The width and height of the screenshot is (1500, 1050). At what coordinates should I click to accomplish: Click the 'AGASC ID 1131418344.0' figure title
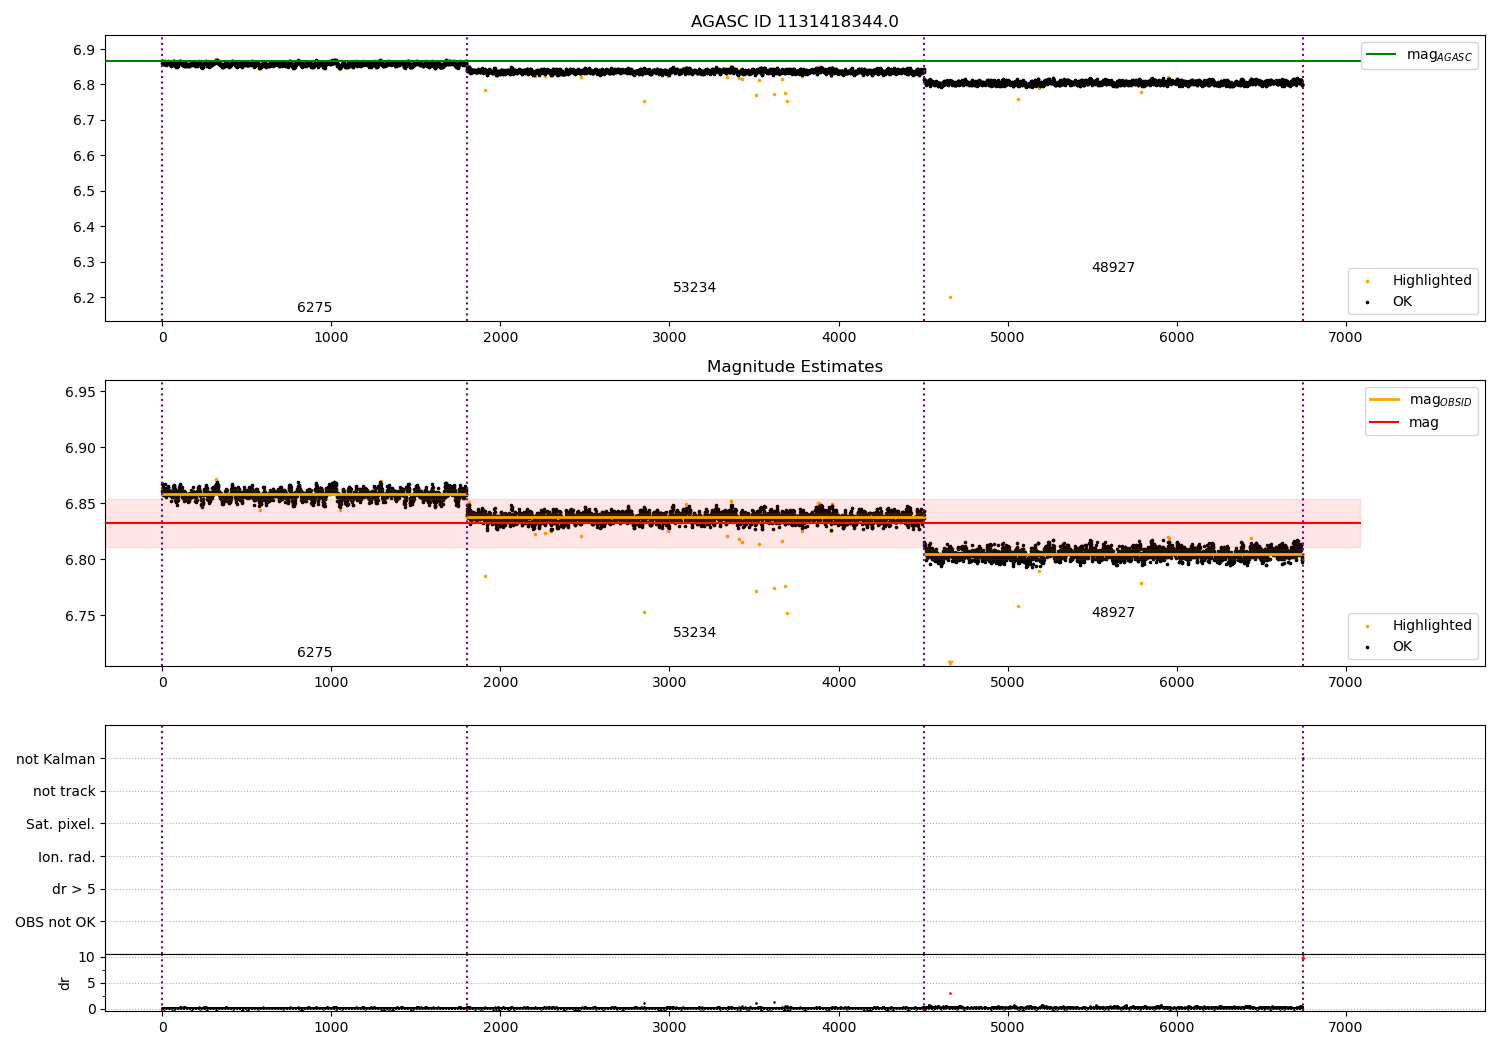point(794,22)
